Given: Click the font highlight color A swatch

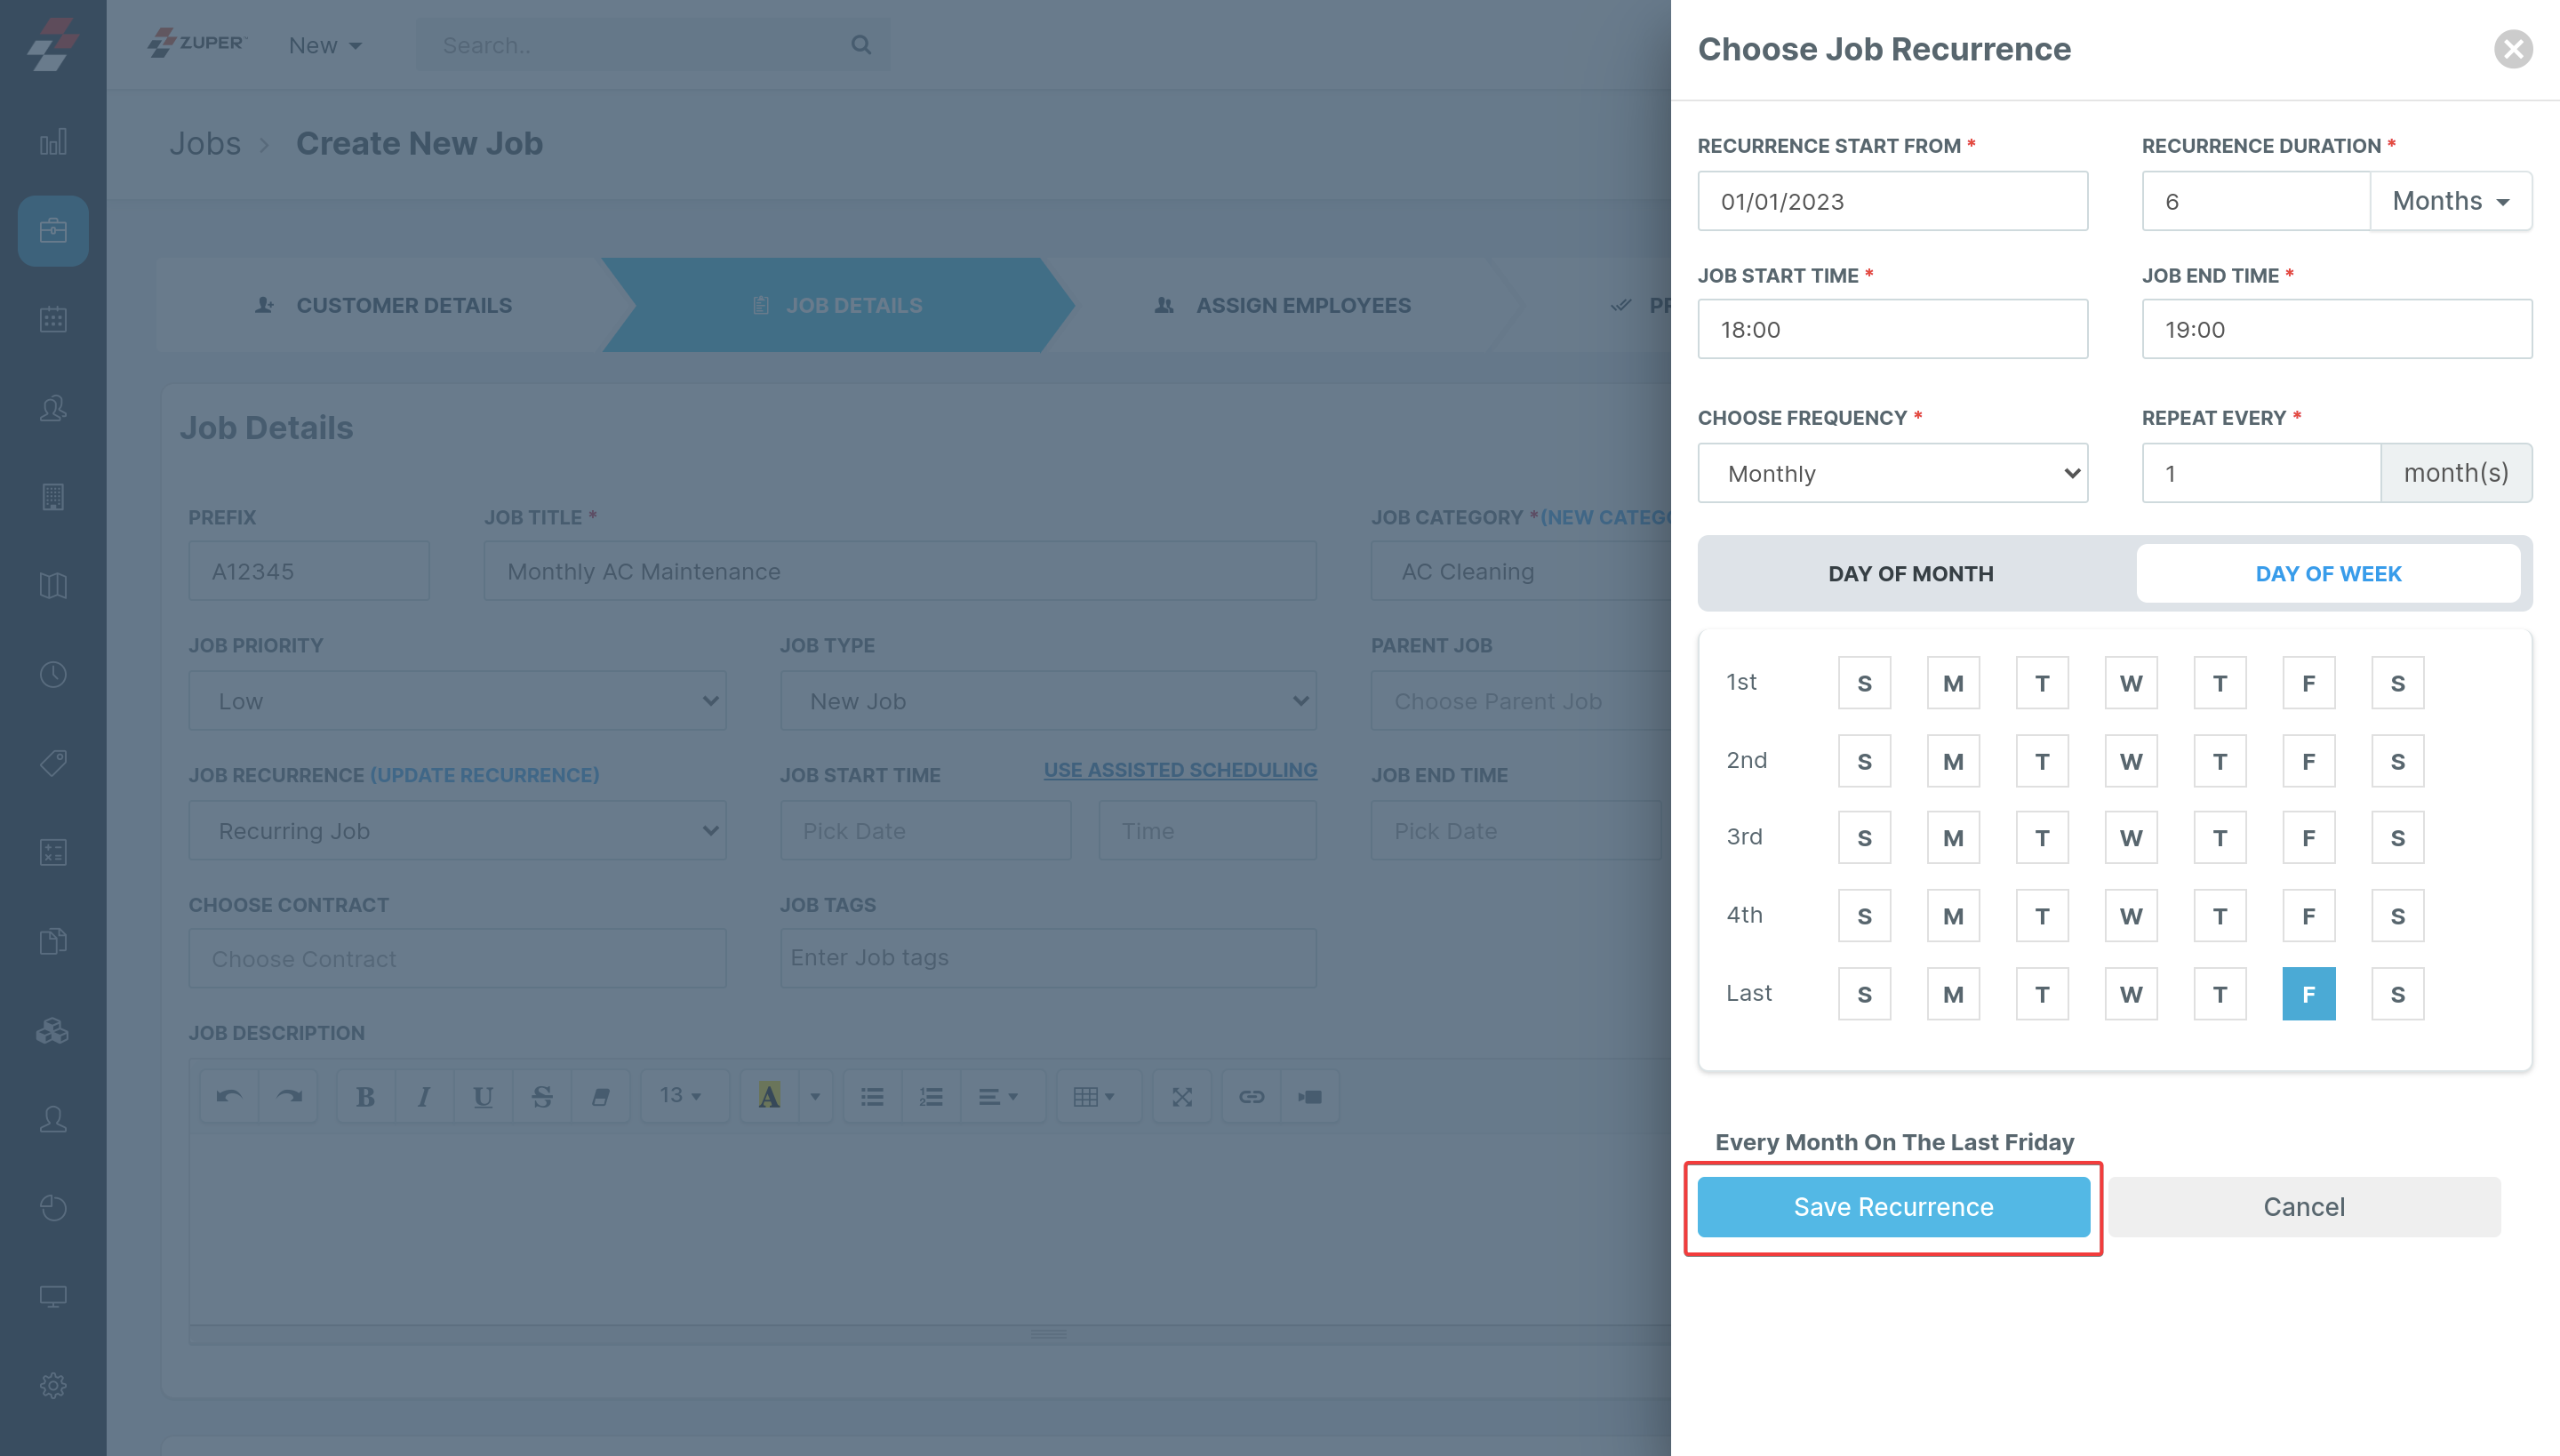Looking at the screenshot, I should [768, 1096].
